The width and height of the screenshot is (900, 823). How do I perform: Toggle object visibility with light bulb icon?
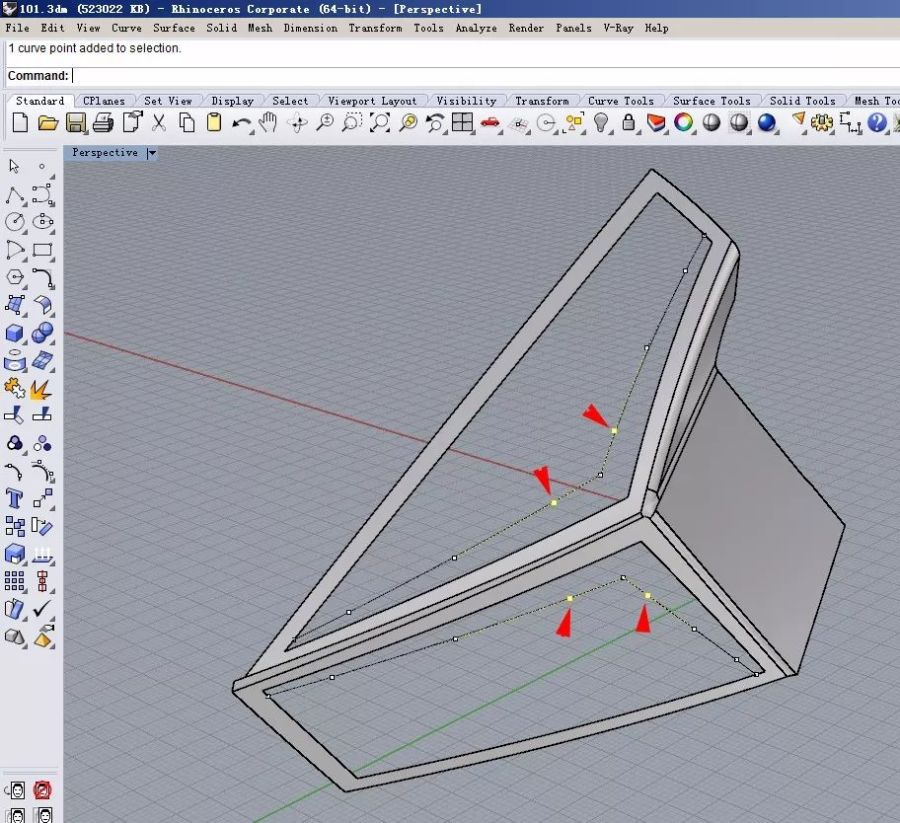click(x=601, y=123)
